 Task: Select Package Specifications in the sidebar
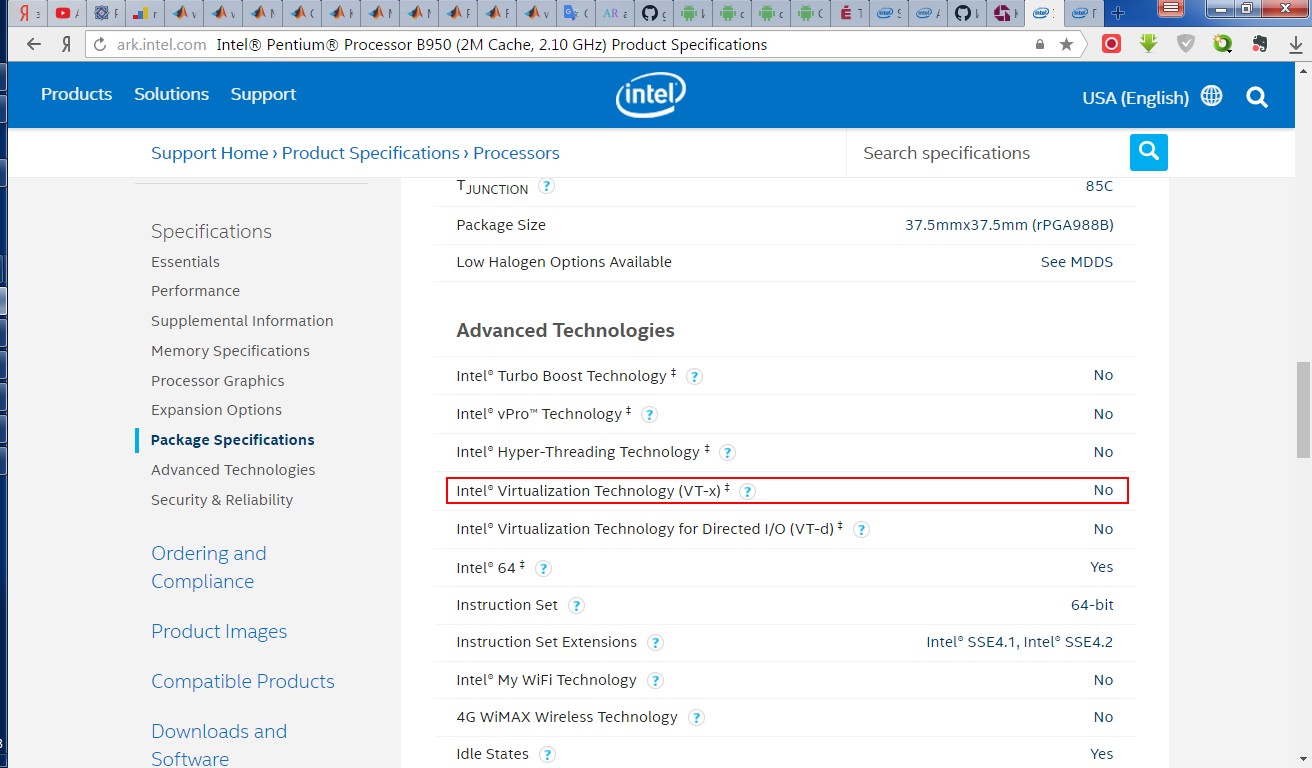[232, 440]
